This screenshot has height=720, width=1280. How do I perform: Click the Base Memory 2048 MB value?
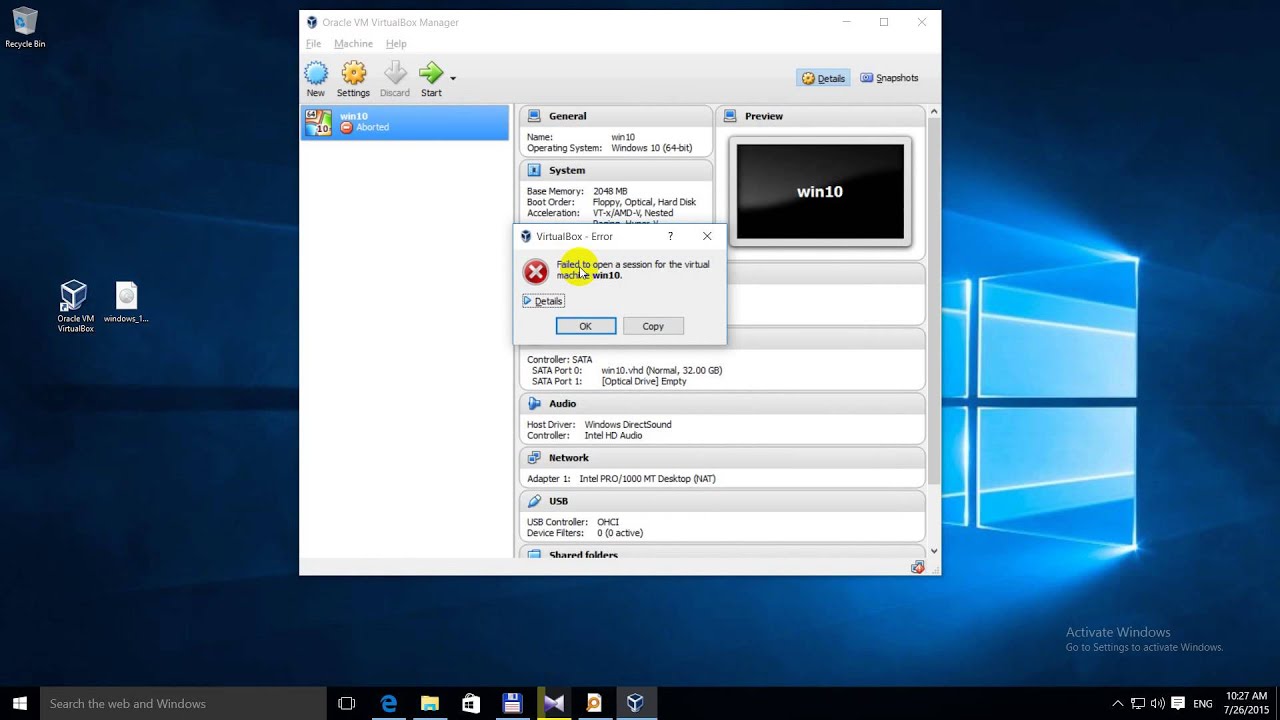point(610,191)
